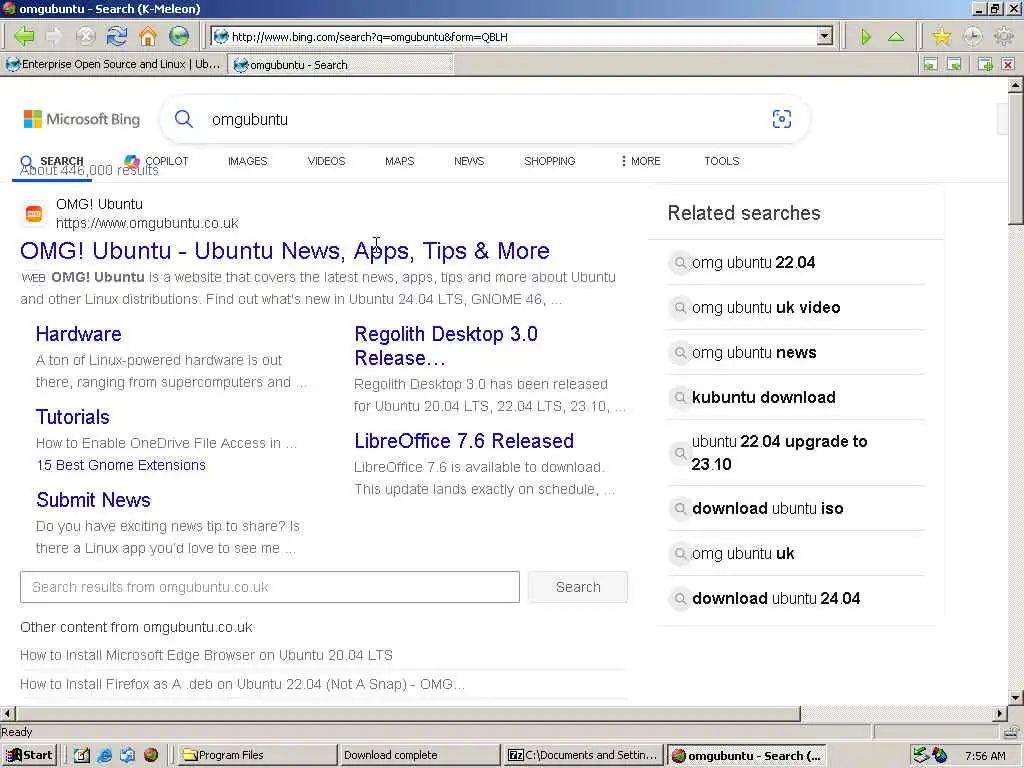Open a new tab with the plus icon
The image size is (1024, 768).
click(985, 64)
